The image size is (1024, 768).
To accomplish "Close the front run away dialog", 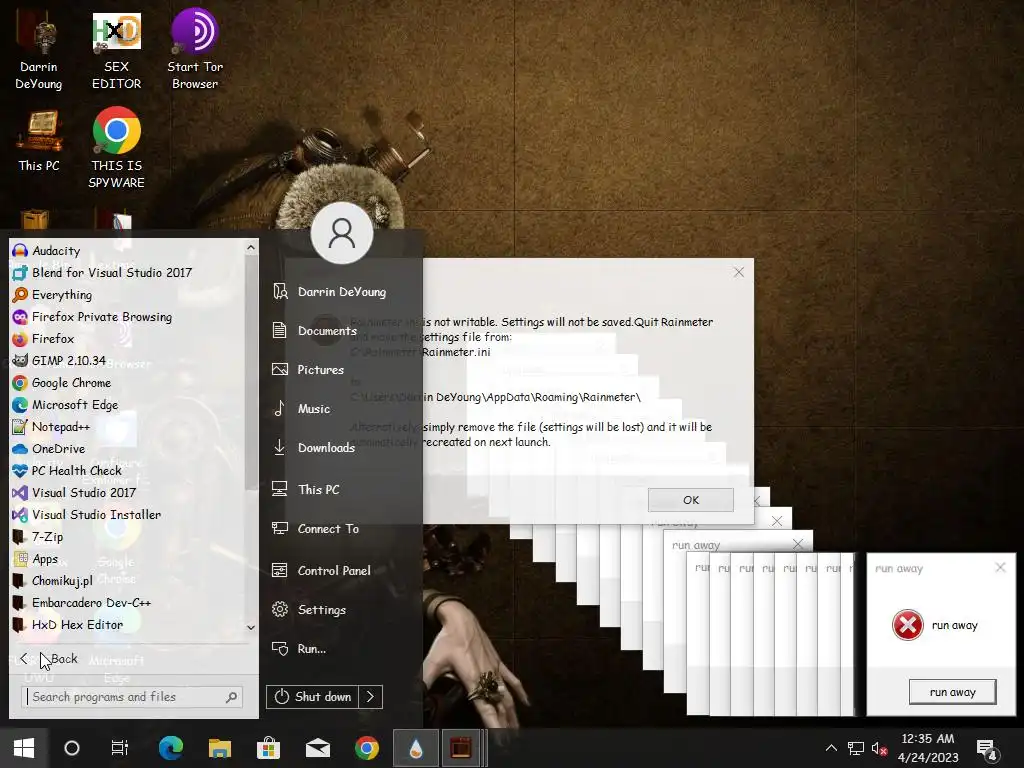I will point(1000,568).
